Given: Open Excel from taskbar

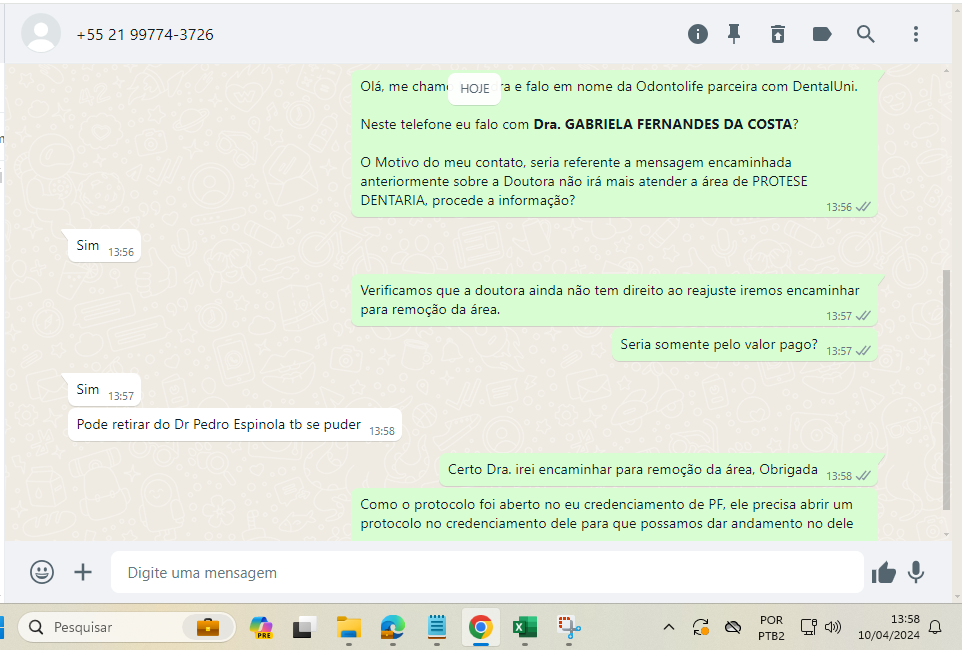Looking at the screenshot, I should tap(525, 627).
